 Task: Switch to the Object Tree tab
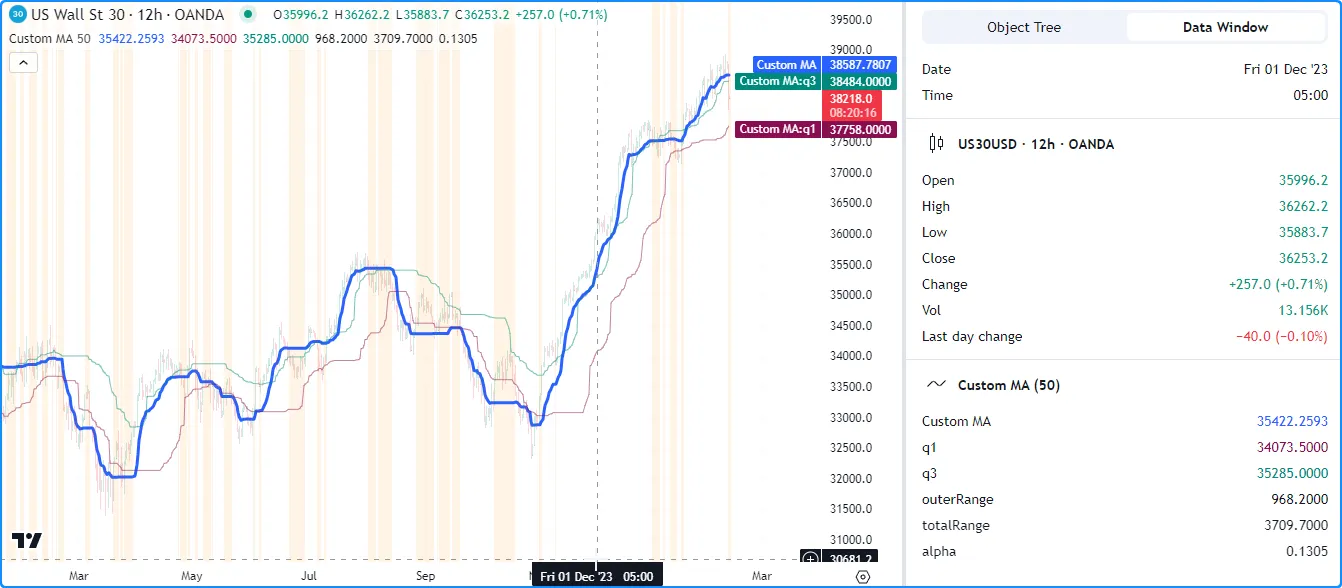click(x=1023, y=28)
